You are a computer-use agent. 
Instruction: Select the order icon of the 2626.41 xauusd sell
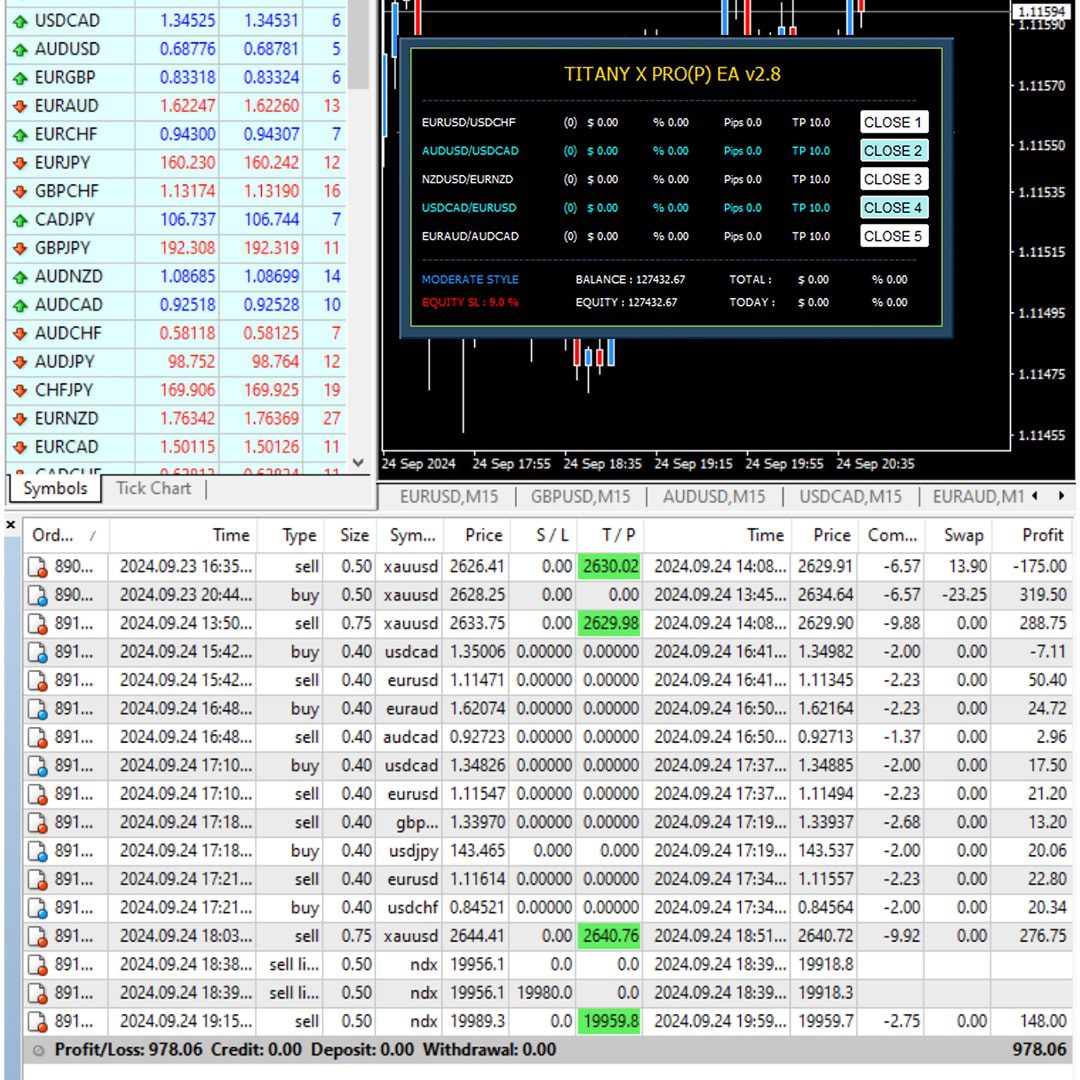38,566
